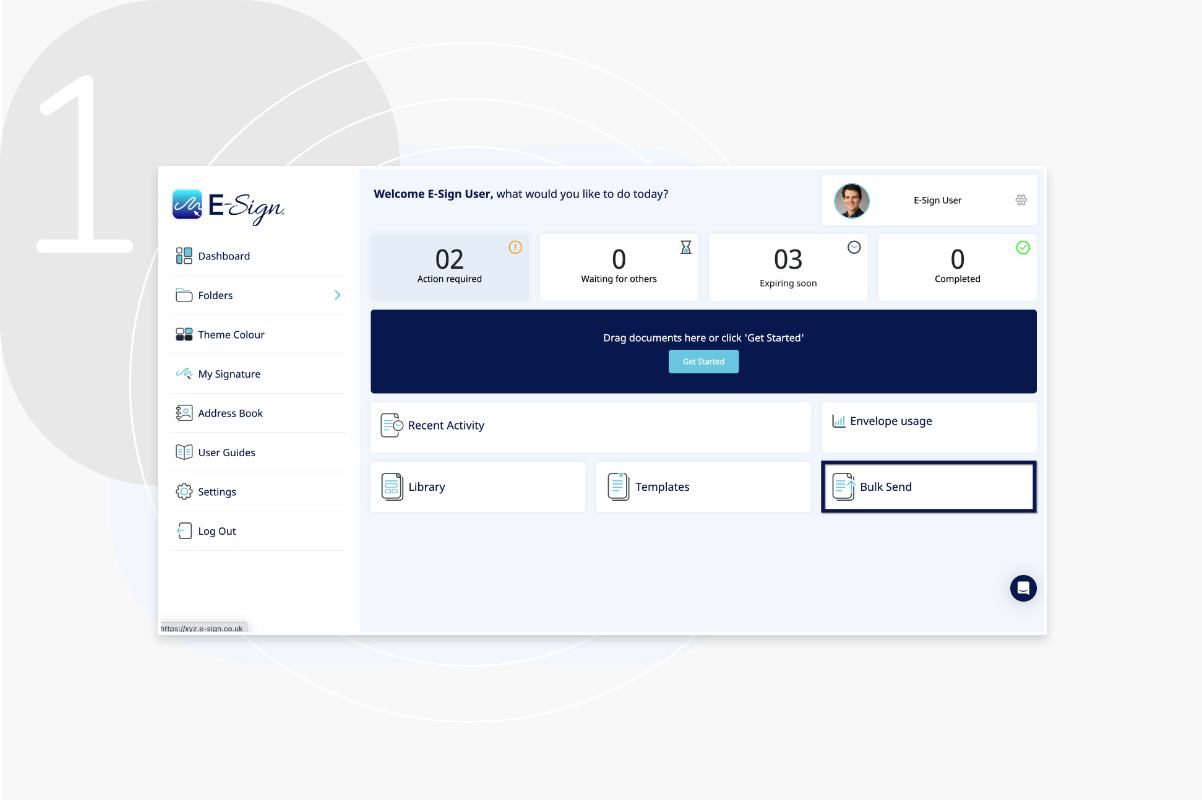Screen dimensions: 1202x800
Task: Open the Dashboard icon in sidebar
Action: [x=184, y=256]
